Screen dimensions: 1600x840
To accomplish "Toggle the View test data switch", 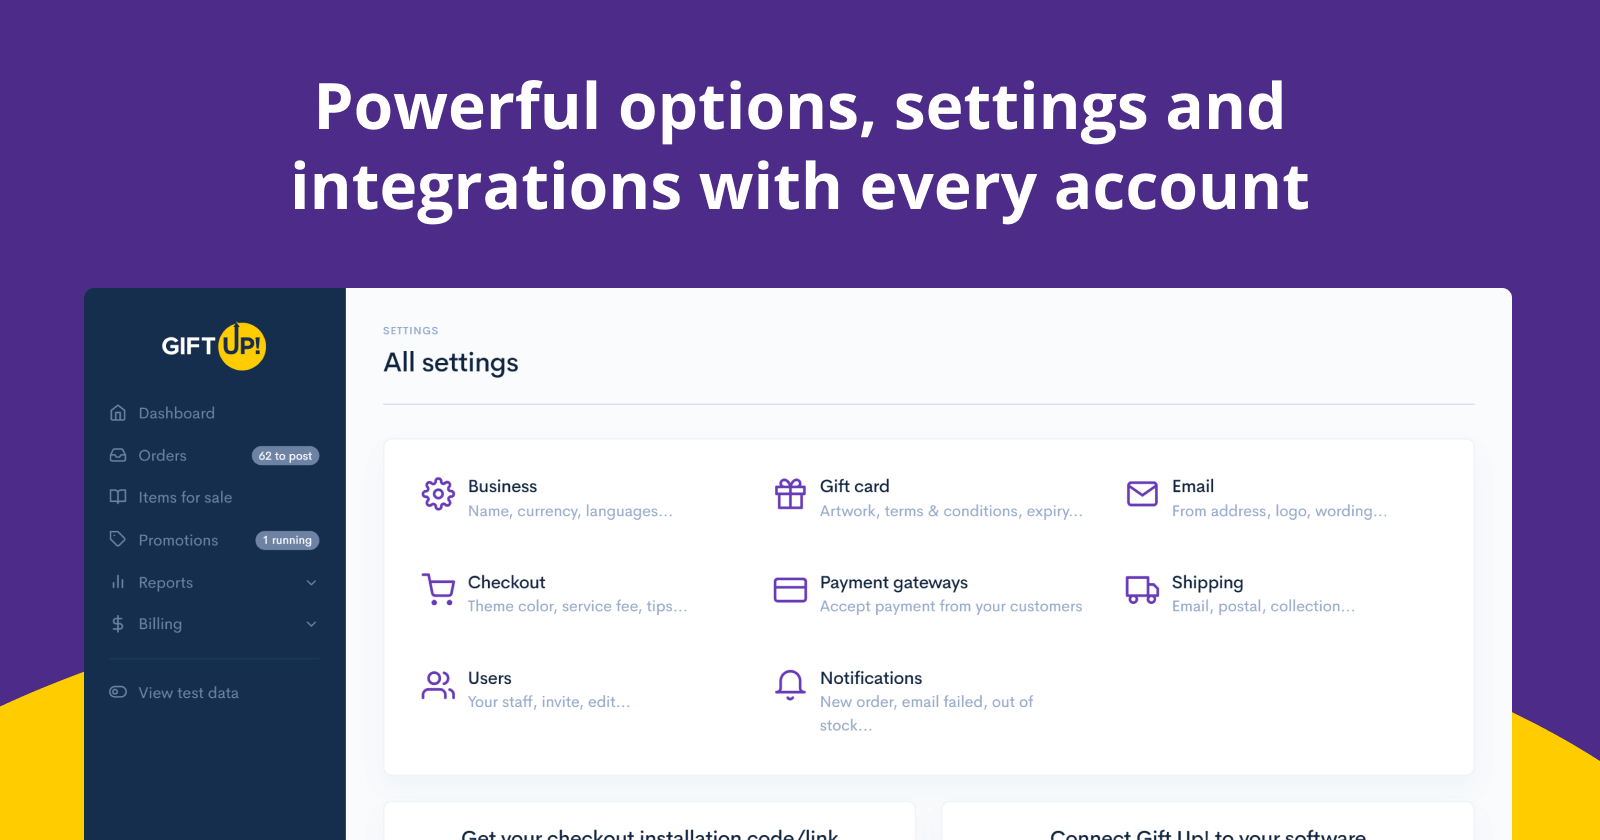I will pos(118,692).
